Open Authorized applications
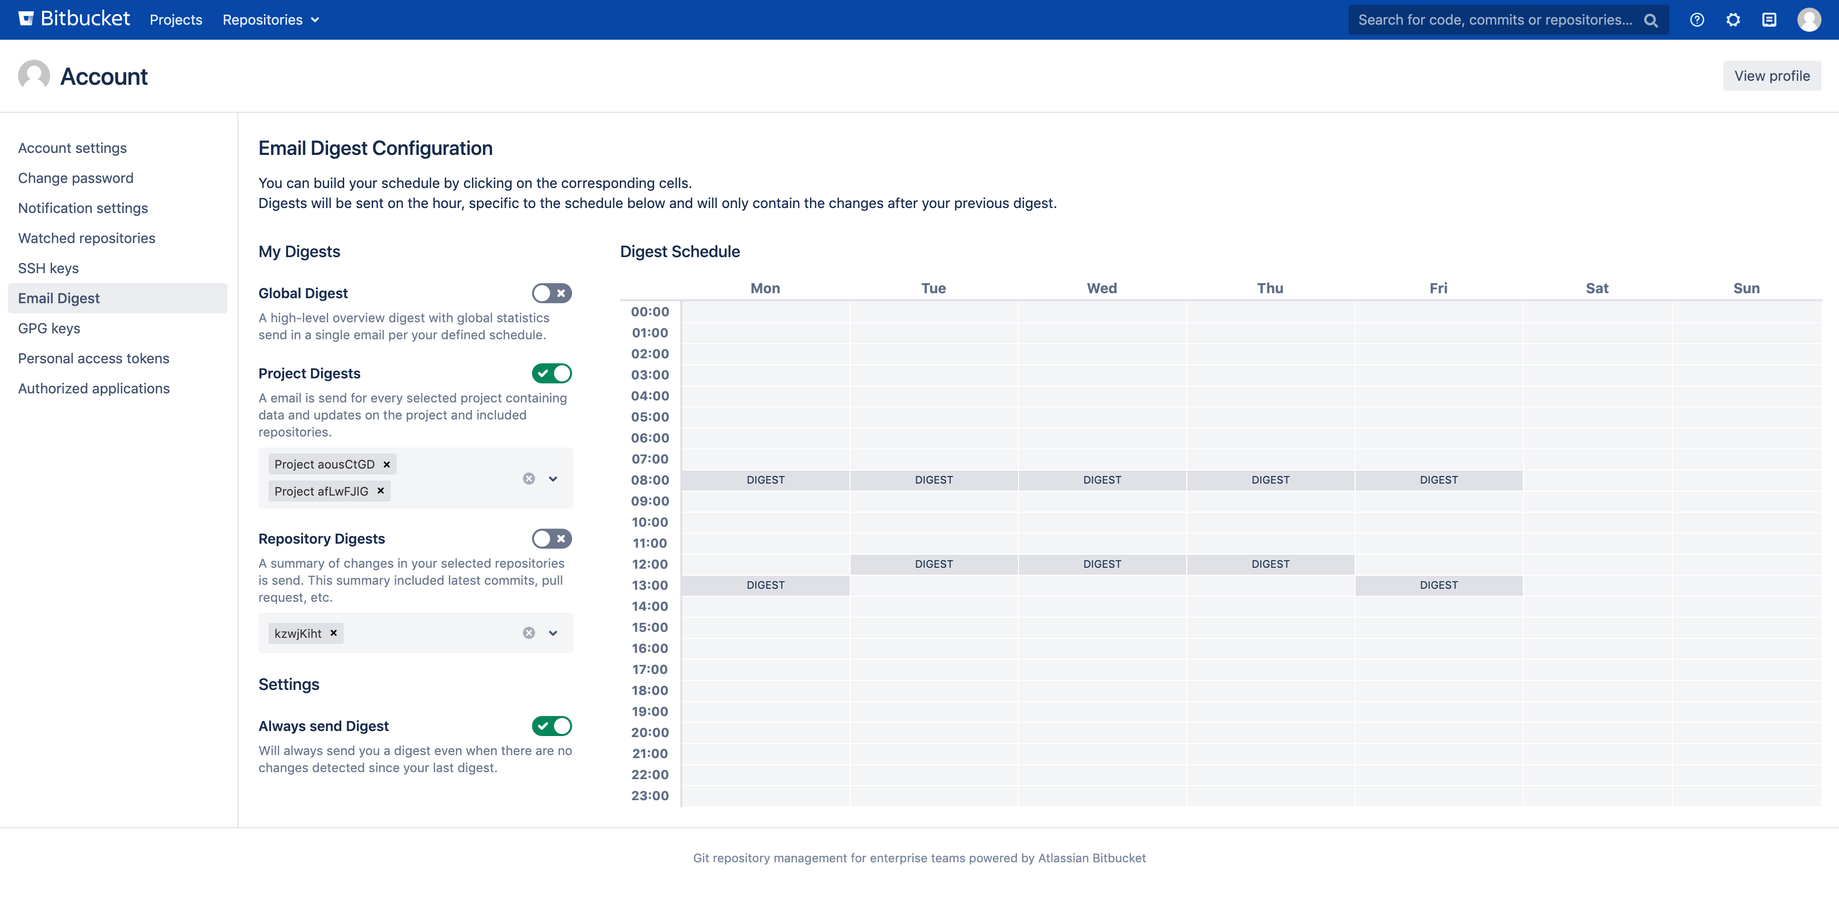 click(94, 388)
